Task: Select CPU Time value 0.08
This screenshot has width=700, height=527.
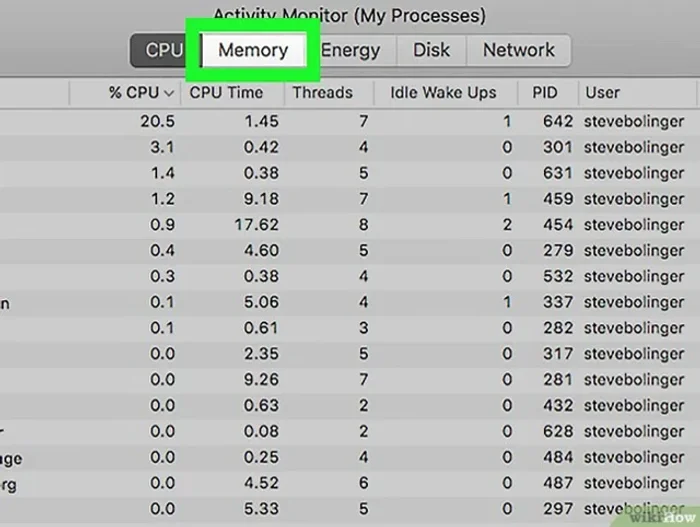Action: [261, 431]
